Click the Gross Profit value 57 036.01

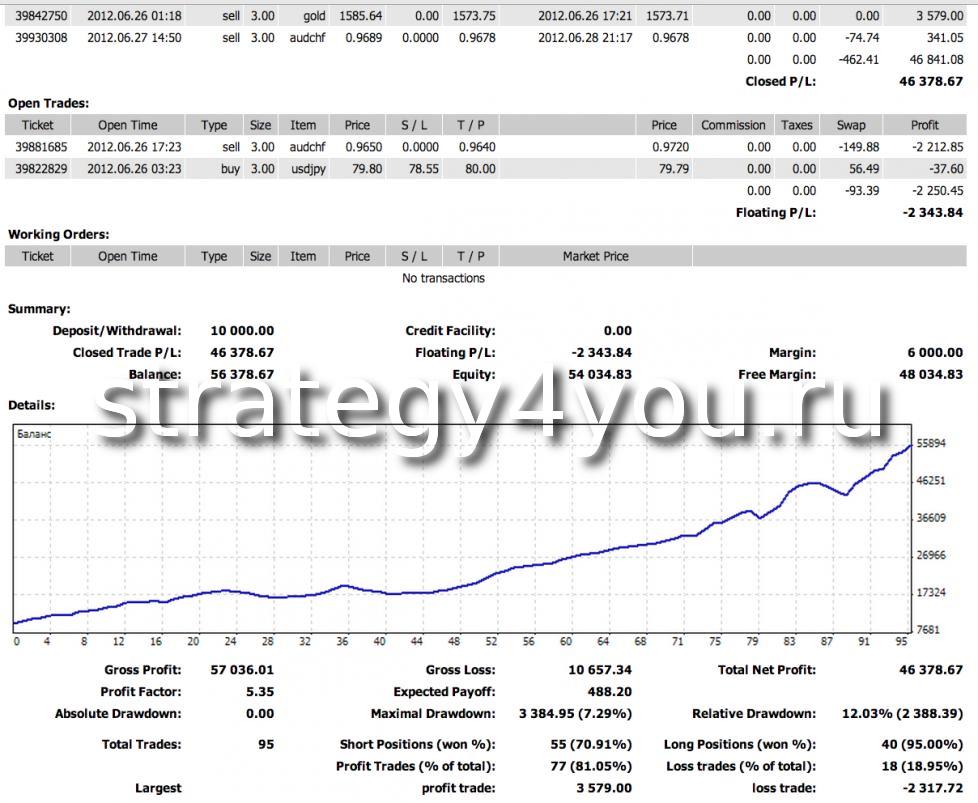coord(241,670)
